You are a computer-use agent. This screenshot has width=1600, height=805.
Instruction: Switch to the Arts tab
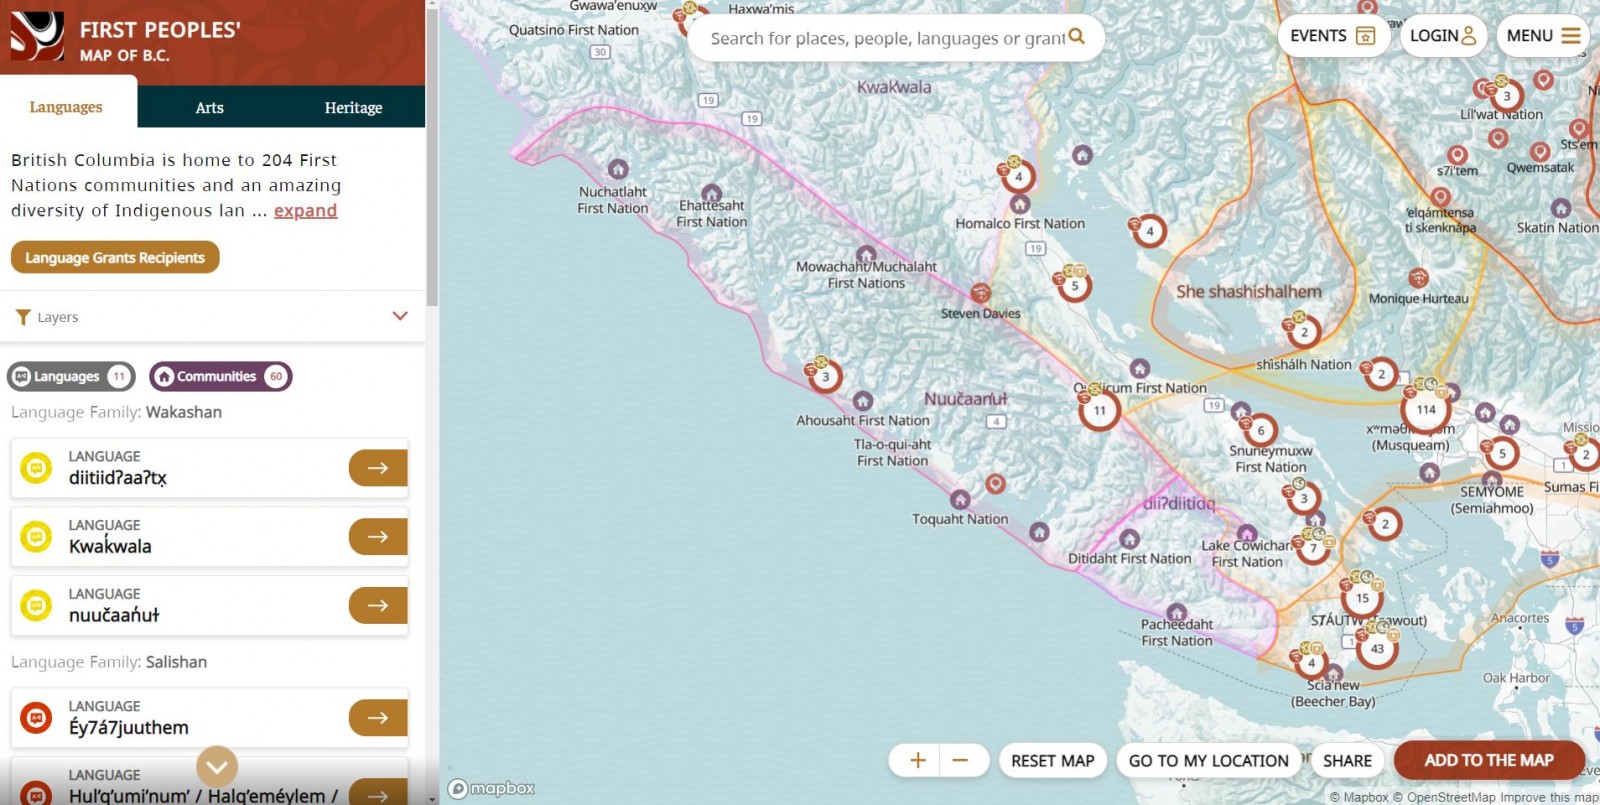209,107
